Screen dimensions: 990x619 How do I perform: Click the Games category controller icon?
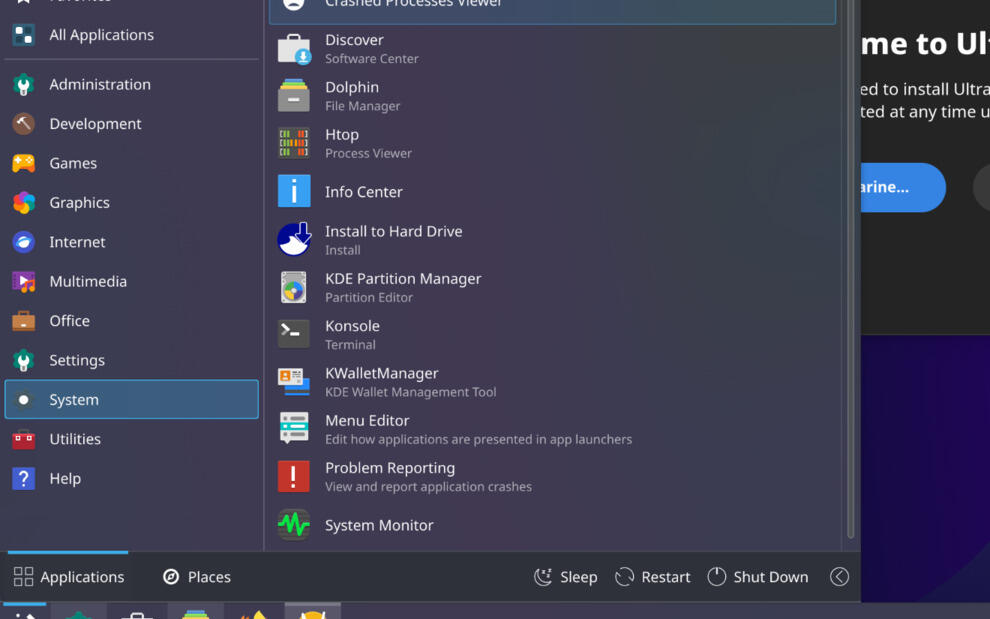[x=23, y=163]
